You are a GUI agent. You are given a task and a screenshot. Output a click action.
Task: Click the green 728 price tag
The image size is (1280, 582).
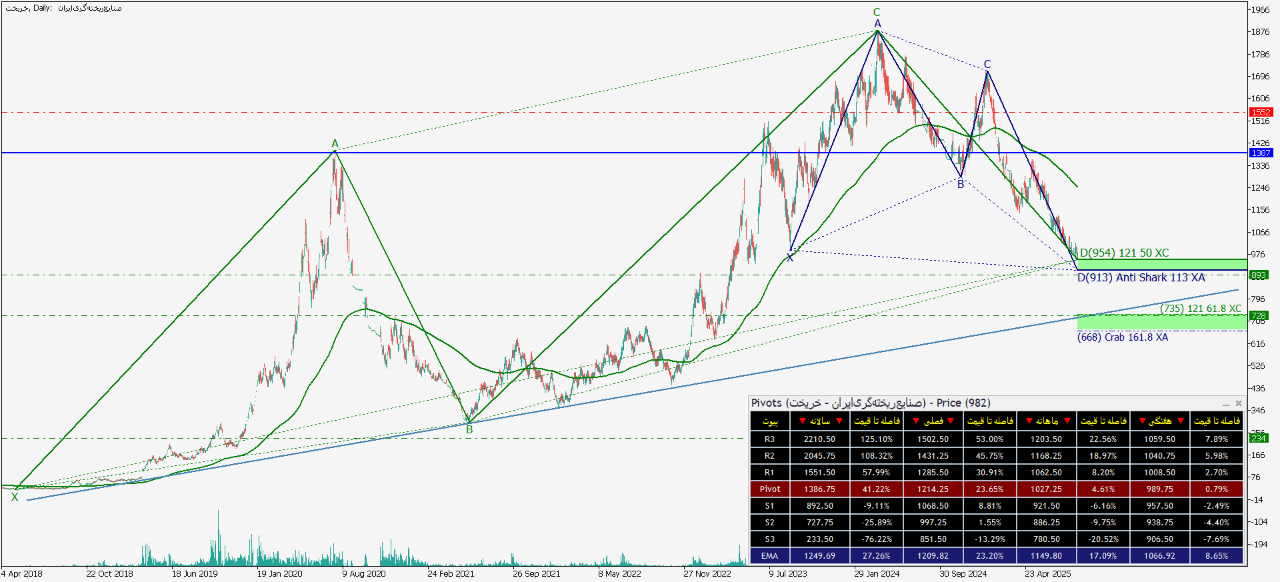tap(1259, 316)
